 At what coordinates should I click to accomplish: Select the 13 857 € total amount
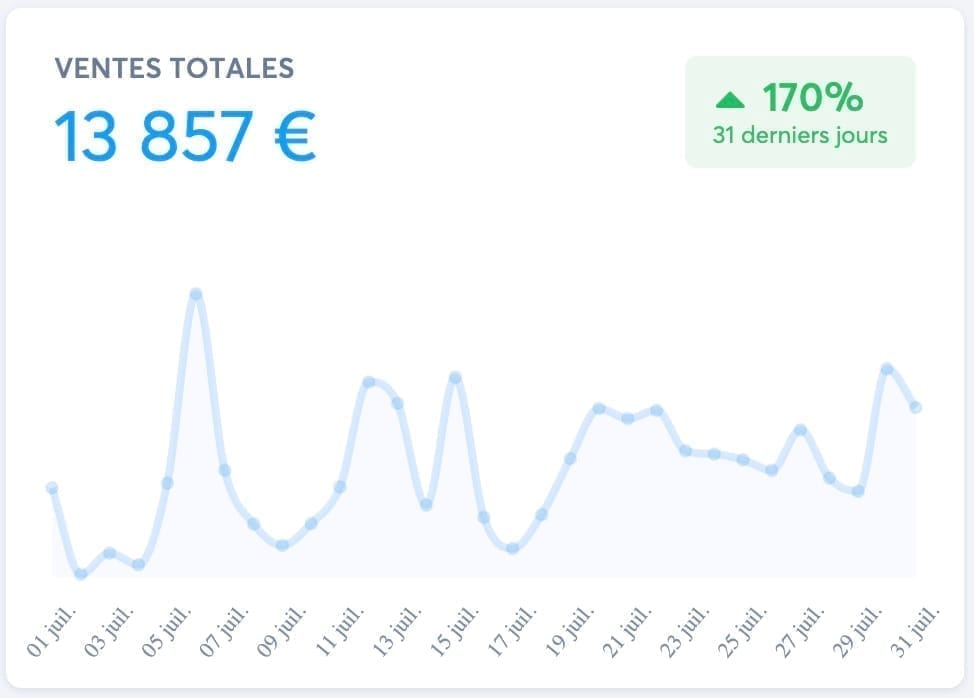pyautogui.click(x=185, y=136)
